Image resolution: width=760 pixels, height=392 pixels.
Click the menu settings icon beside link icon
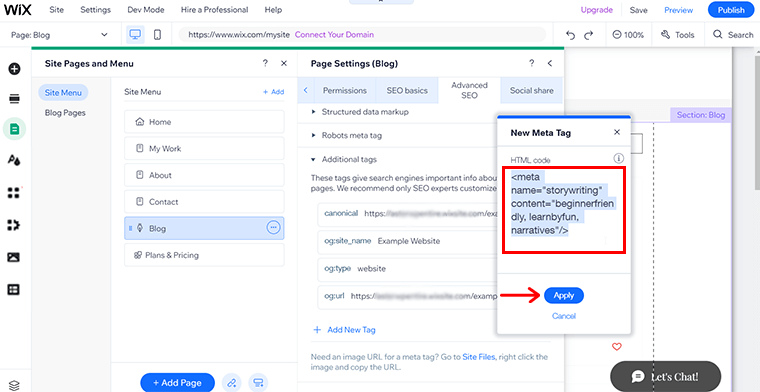tap(258, 383)
